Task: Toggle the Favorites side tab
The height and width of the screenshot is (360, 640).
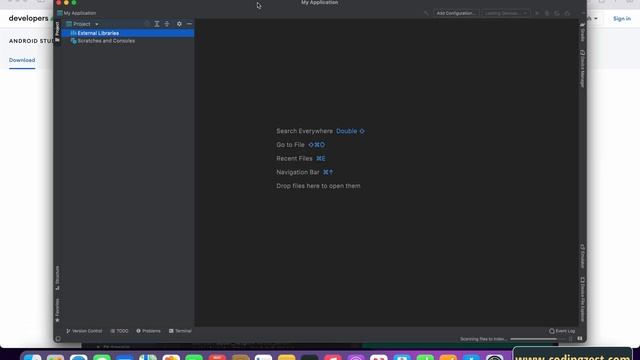Action: (x=58, y=310)
